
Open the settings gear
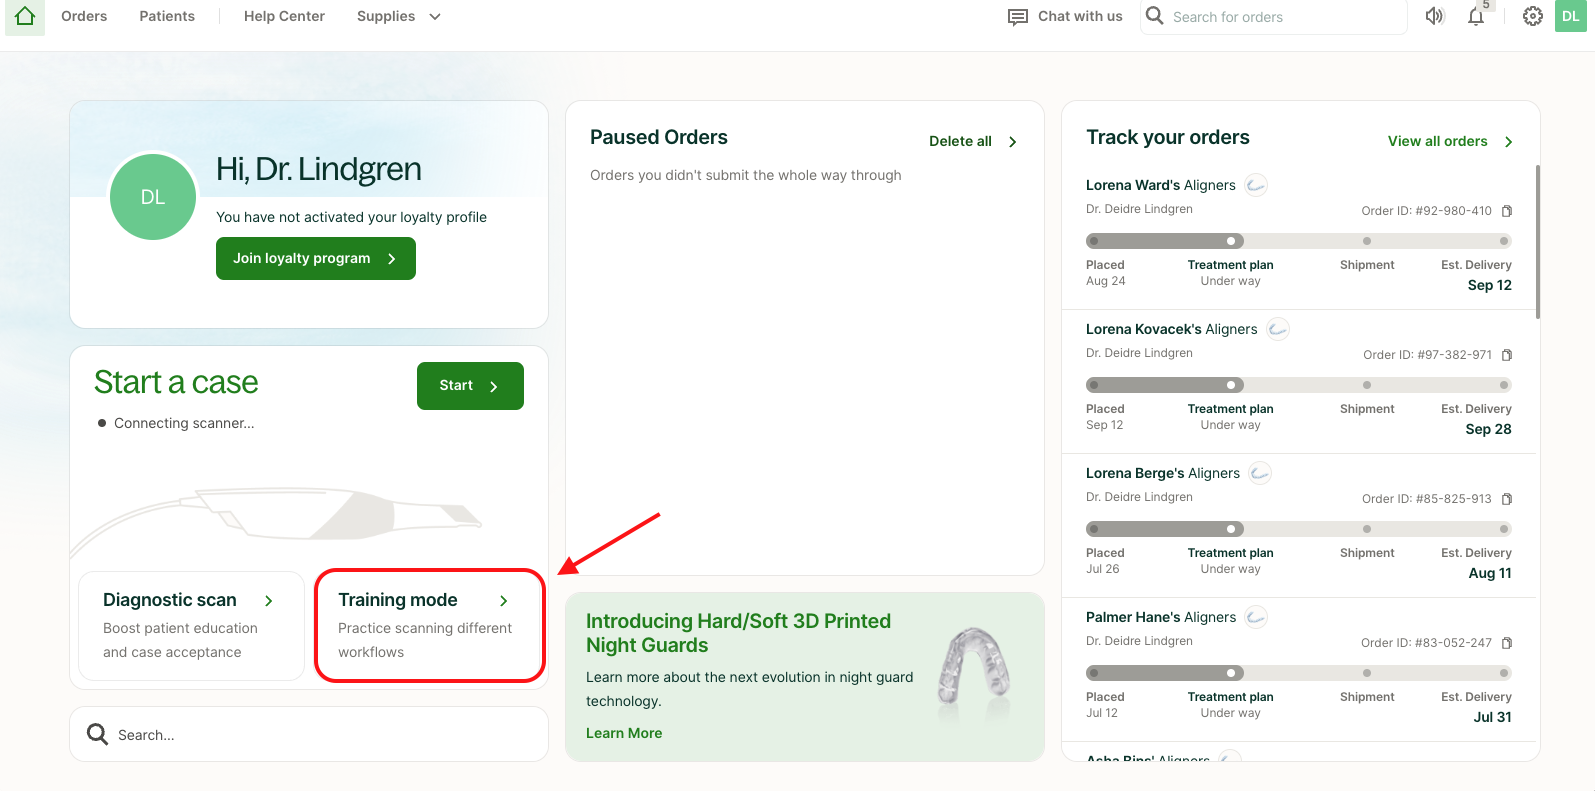point(1532,17)
